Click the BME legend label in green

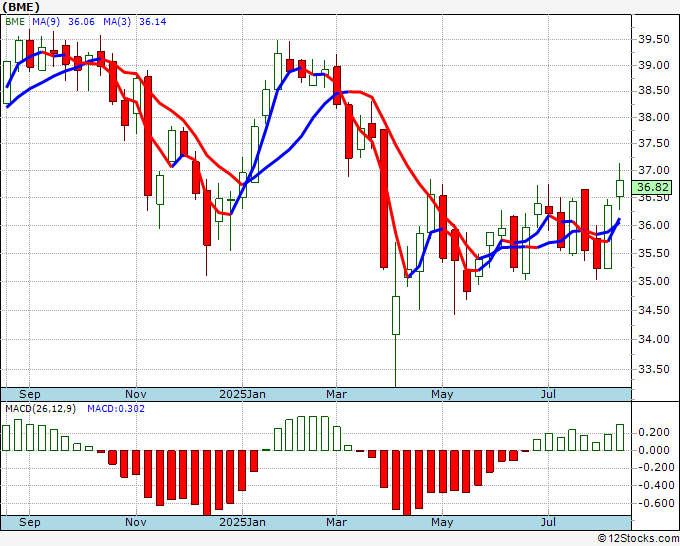15,22
